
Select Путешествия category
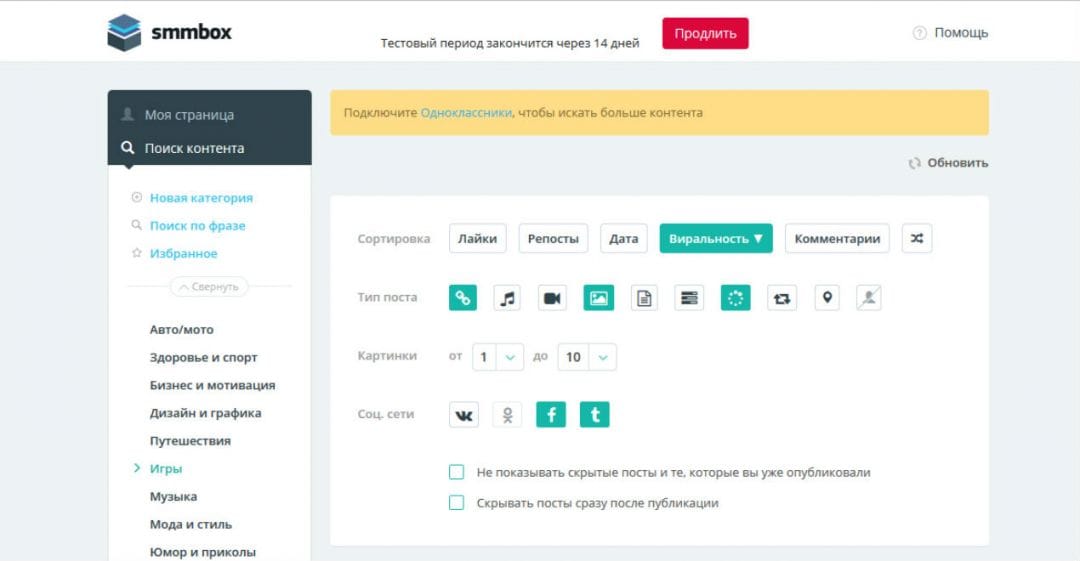(190, 440)
